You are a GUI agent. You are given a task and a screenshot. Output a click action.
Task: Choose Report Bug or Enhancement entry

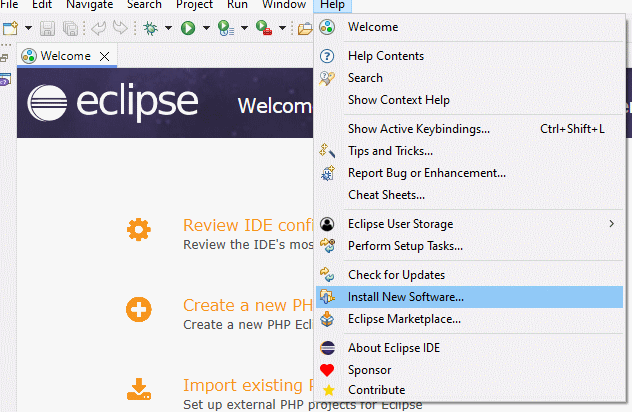(470, 173)
